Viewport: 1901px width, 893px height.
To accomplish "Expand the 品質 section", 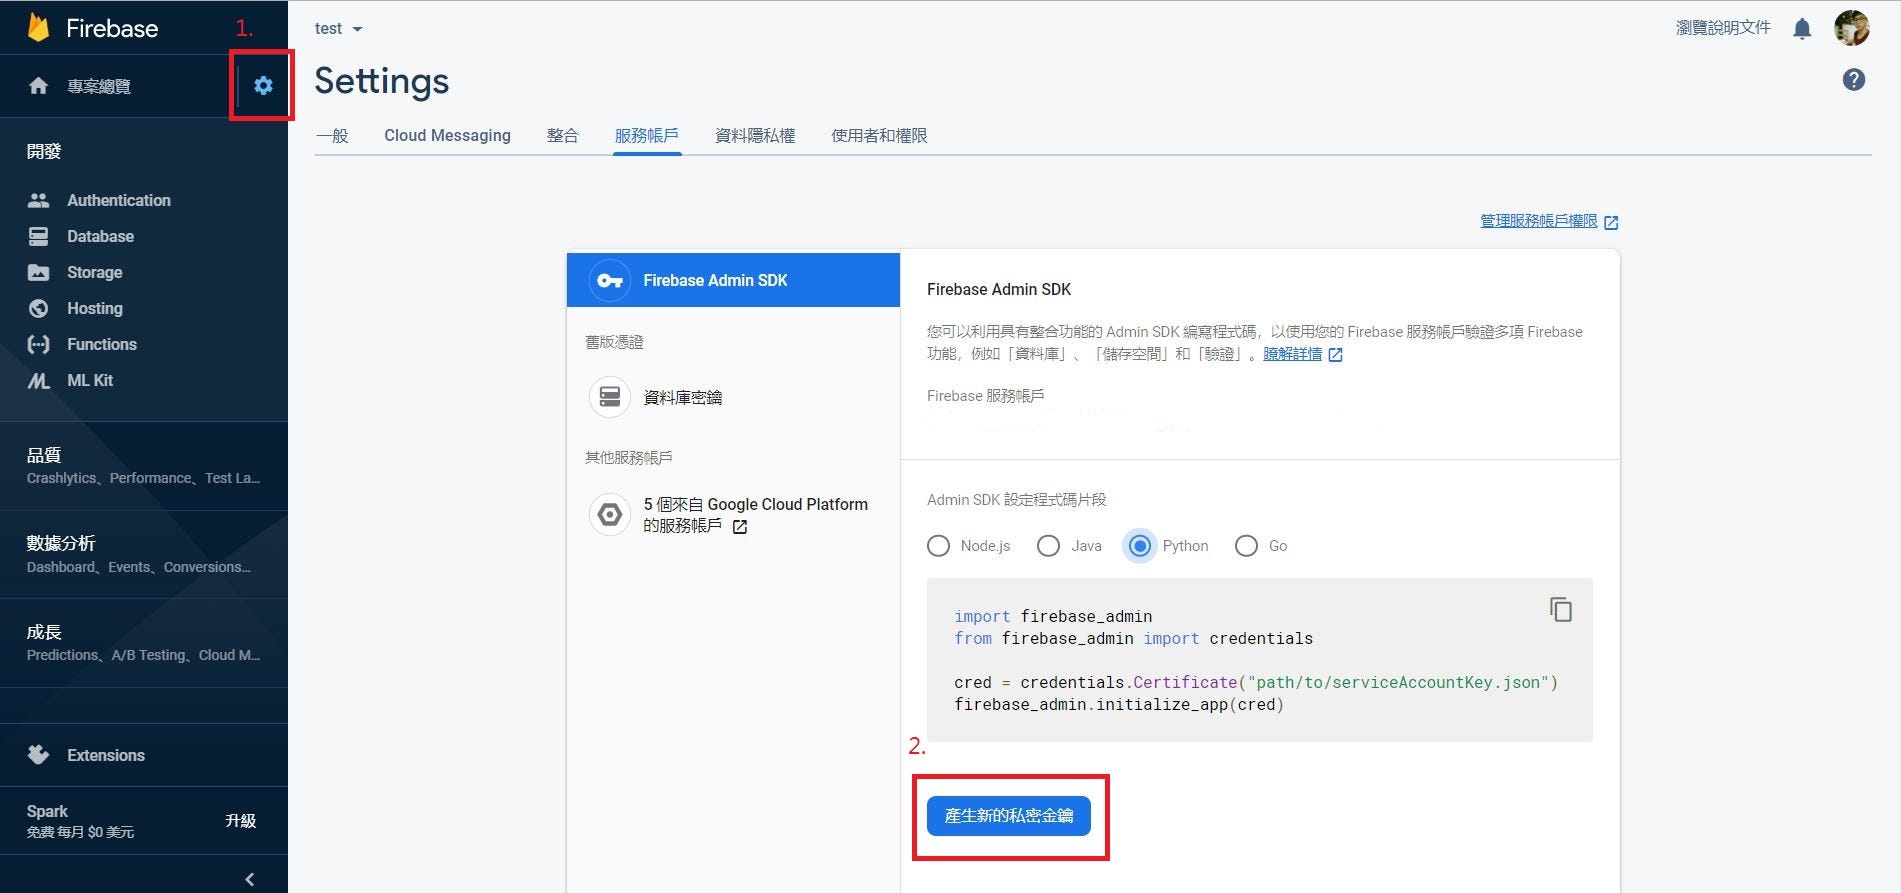I will pyautogui.click(x=144, y=466).
